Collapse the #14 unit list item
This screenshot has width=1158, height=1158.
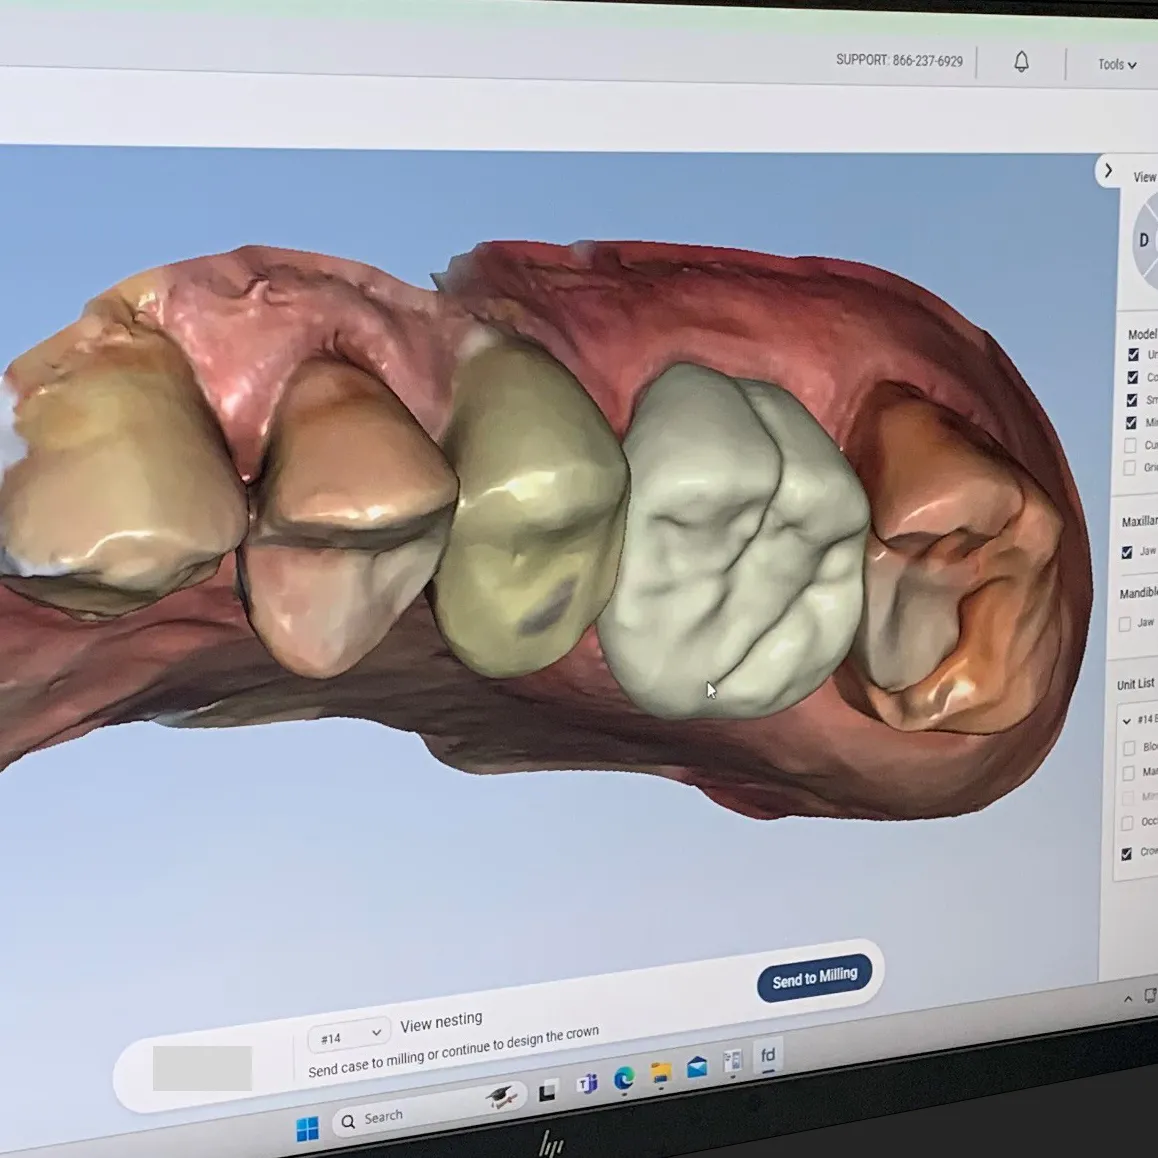point(1127,720)
